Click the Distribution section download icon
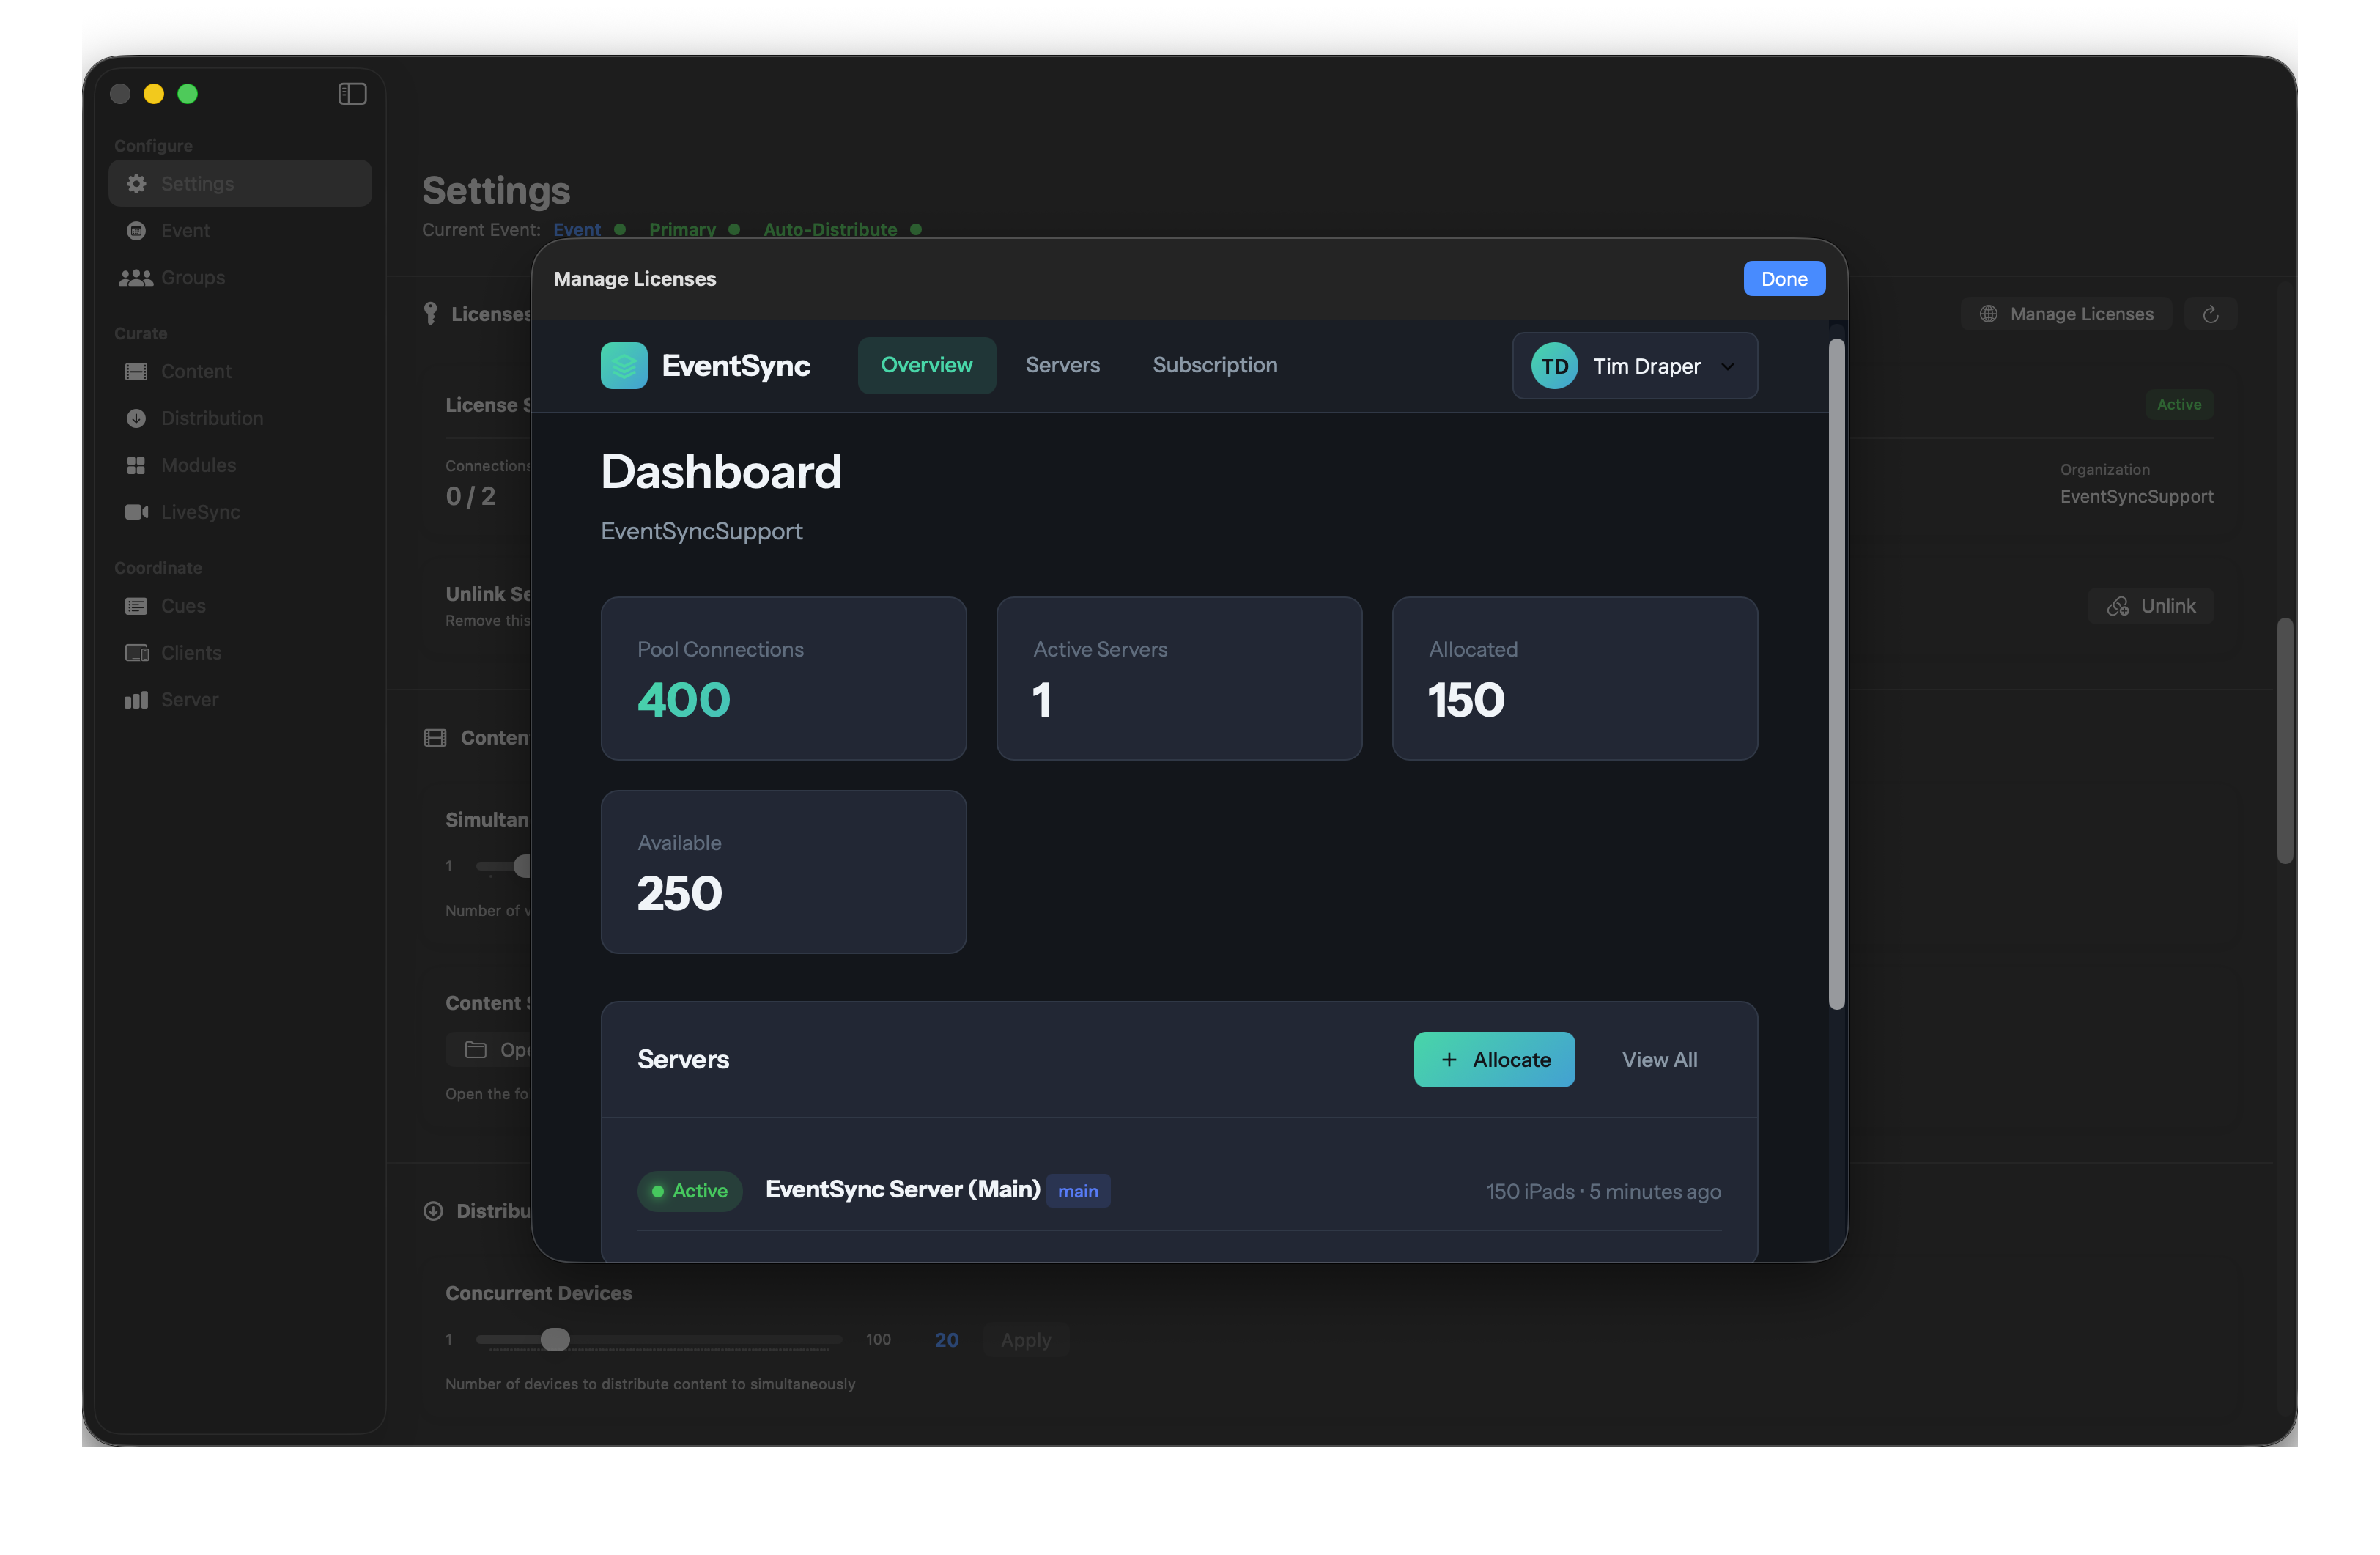Viewport: 2380px width, 1555px height. coord(433,1212)
